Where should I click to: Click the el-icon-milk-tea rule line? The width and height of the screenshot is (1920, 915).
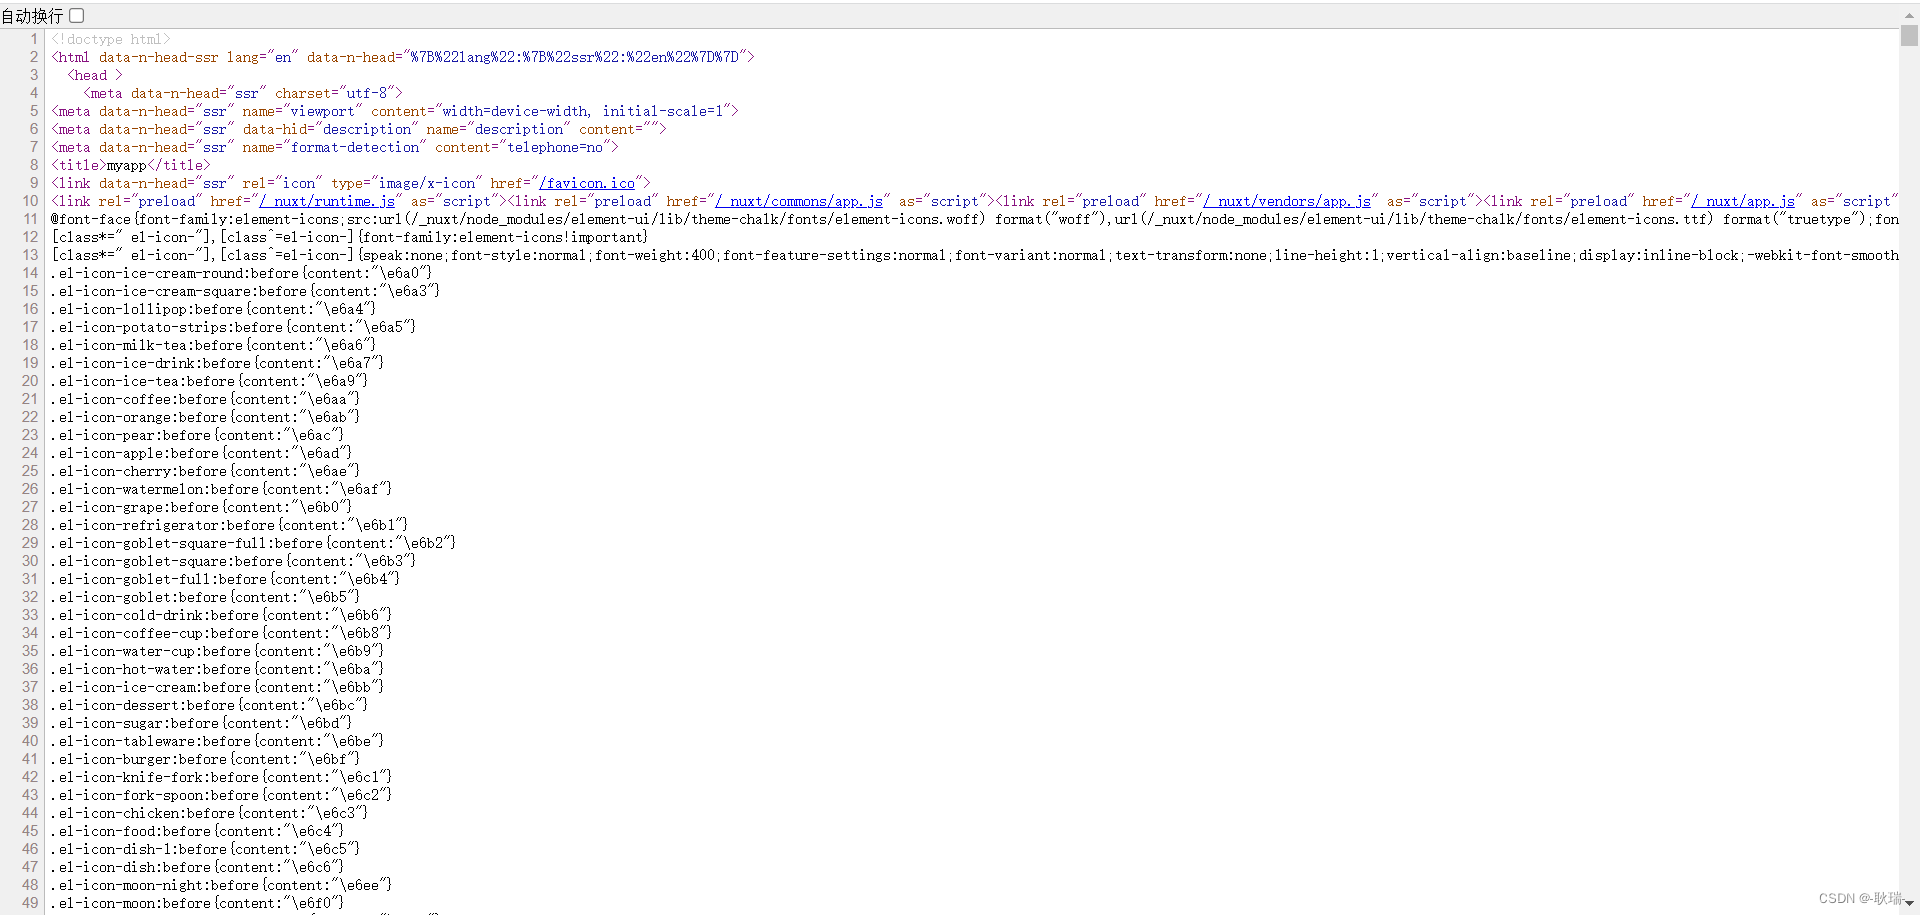(x=213, y=345)
